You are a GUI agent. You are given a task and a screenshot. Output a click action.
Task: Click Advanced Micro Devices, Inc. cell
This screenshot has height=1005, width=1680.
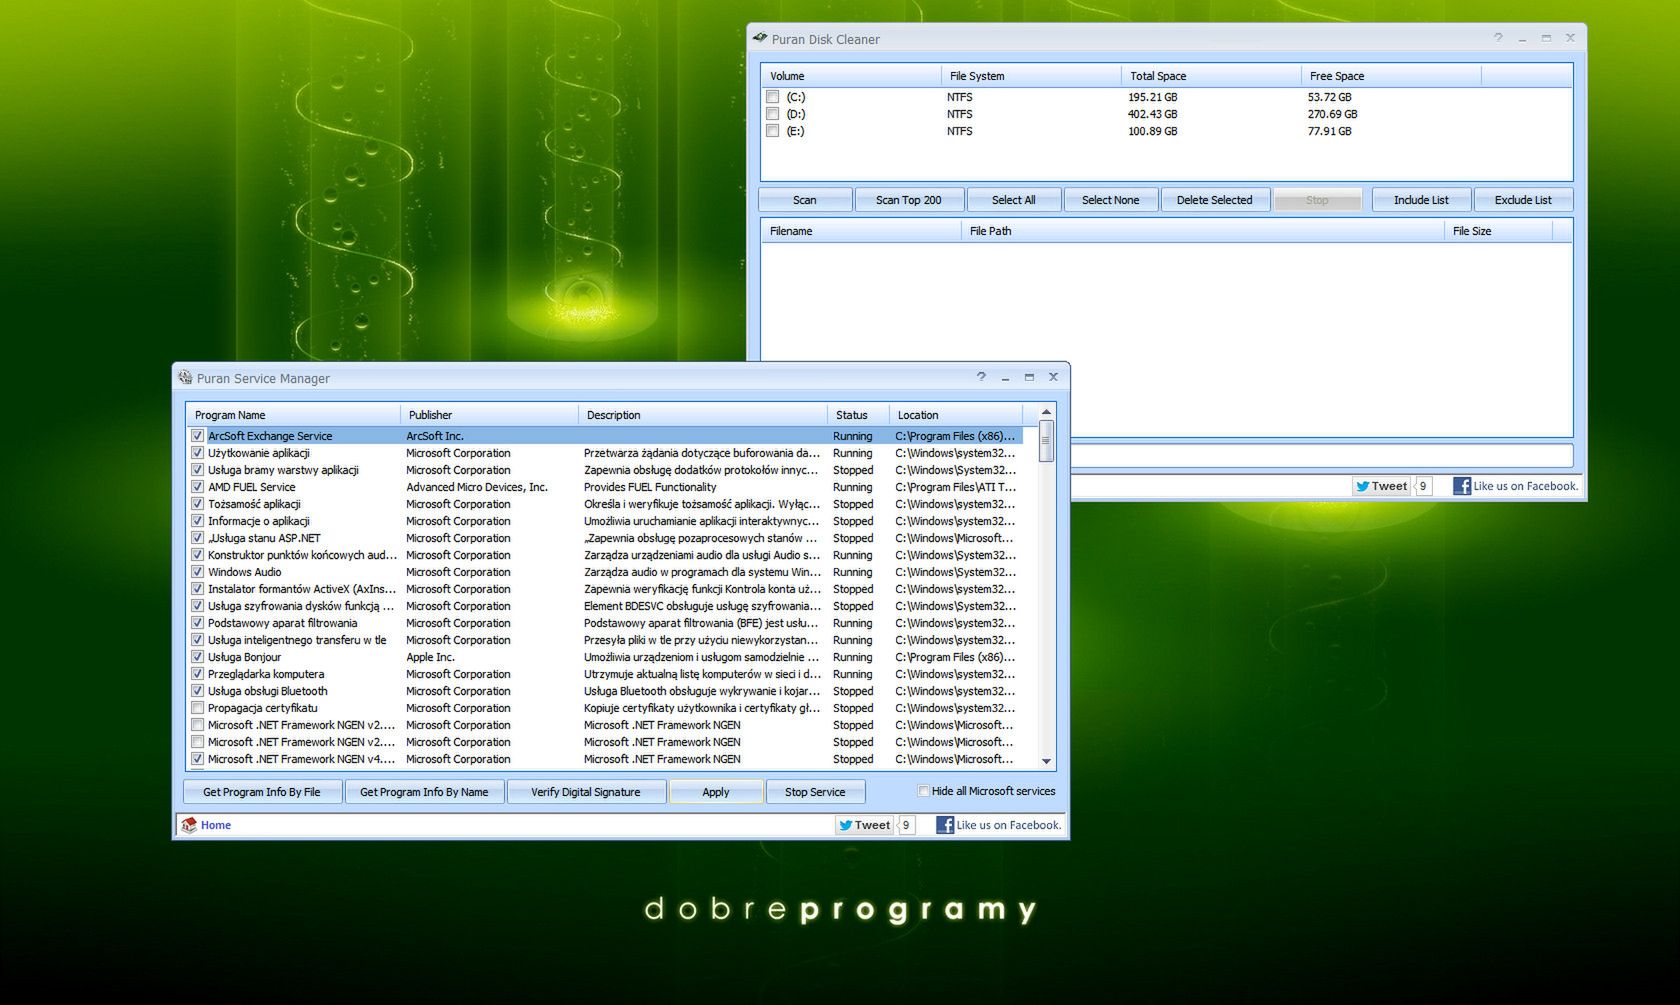click(477, 487)
